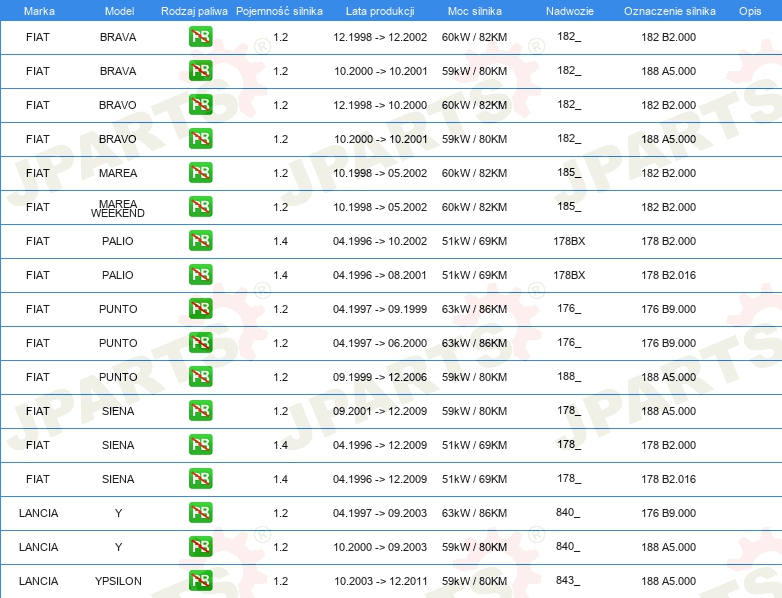Click fuel icon in BRAVO 182 B2.000 row
Screen dimensions: 782x598
coord(200,105)
